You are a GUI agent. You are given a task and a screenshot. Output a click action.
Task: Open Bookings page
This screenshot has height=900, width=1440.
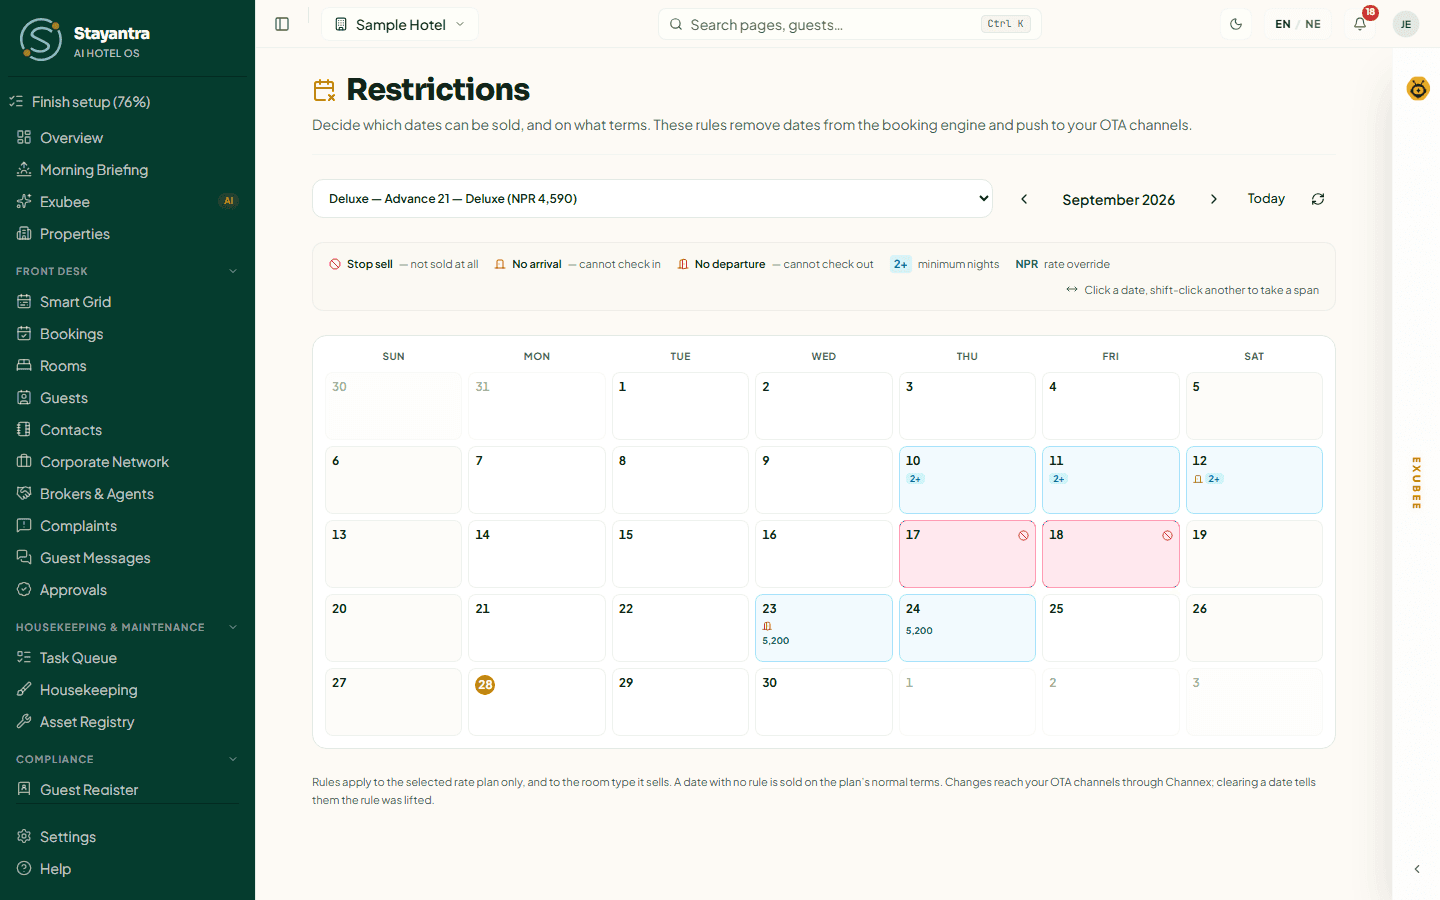click(127, 334)
